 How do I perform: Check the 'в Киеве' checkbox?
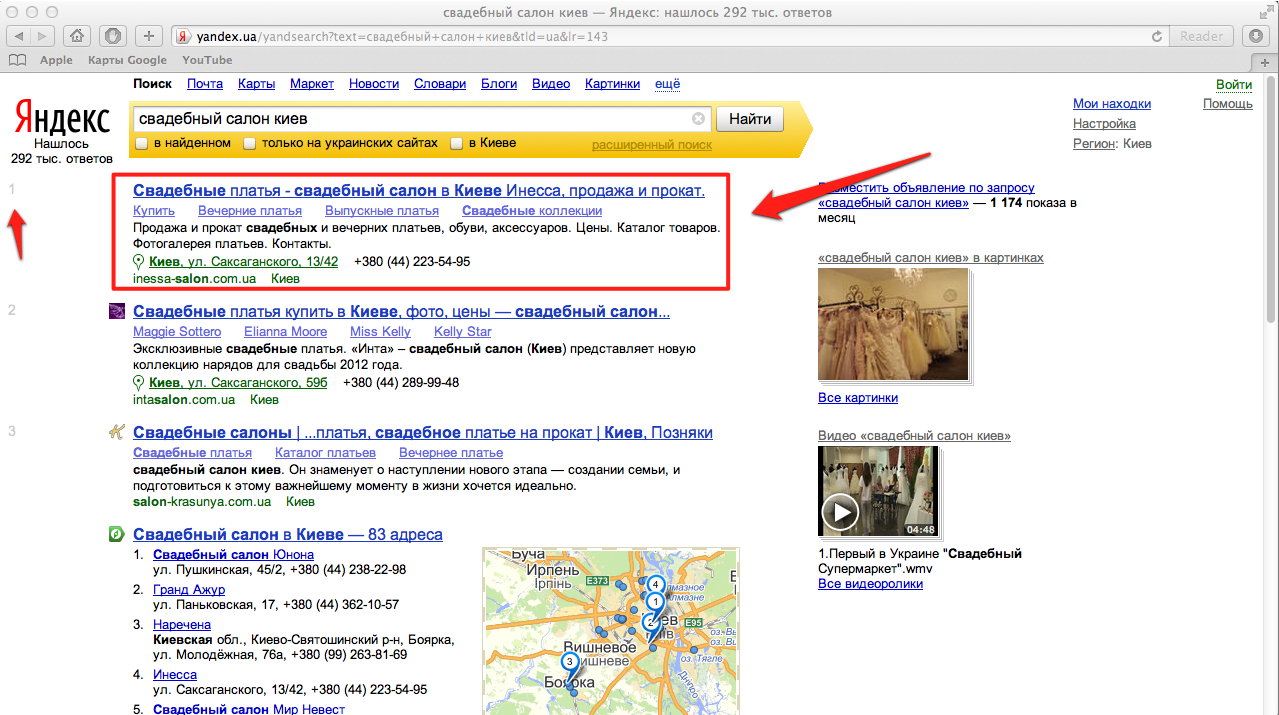457,143
